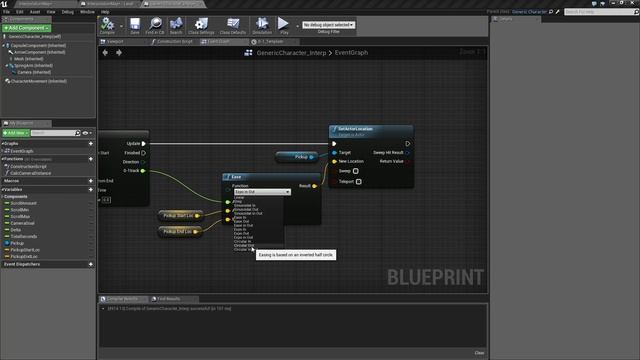Viewport: 640px width, 360px height.
Task: Click the wrench icon beside the parent class
Action: point(558,12)
